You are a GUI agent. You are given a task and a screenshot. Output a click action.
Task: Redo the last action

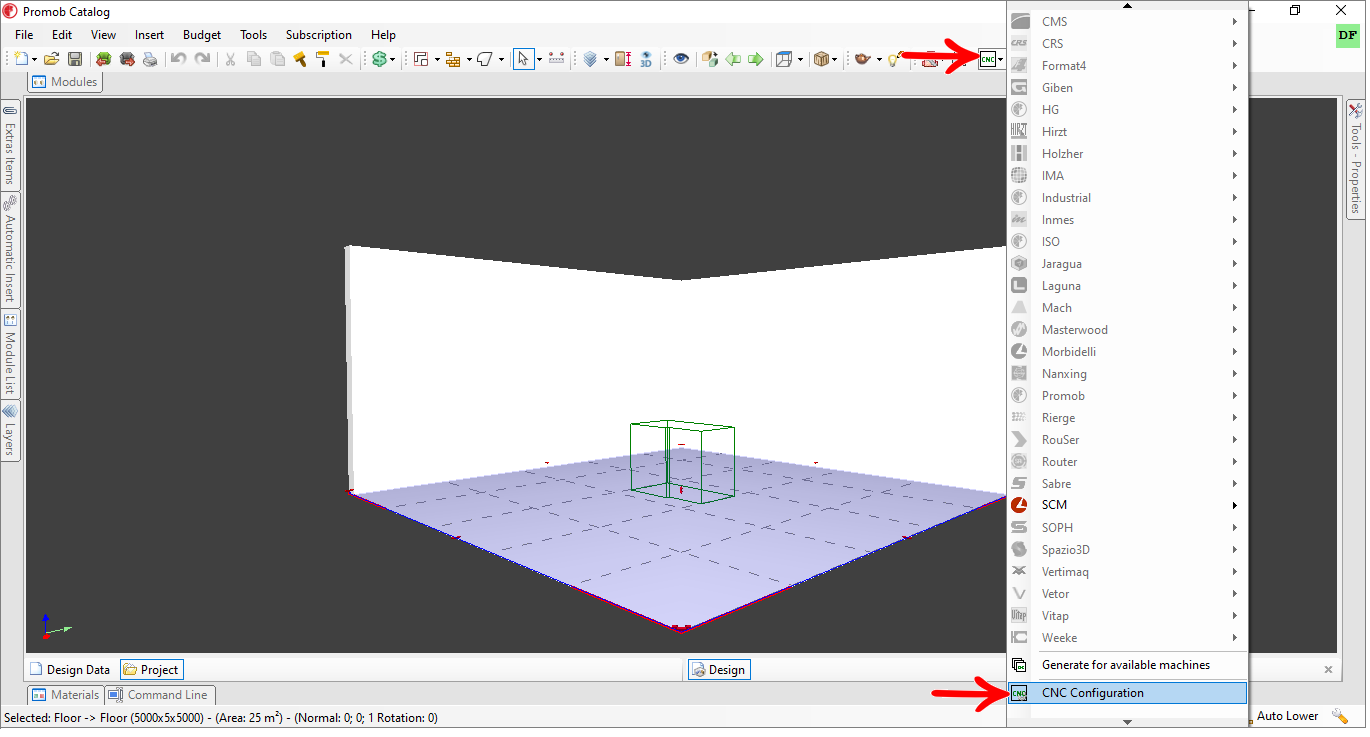click(x=202, y=59)
